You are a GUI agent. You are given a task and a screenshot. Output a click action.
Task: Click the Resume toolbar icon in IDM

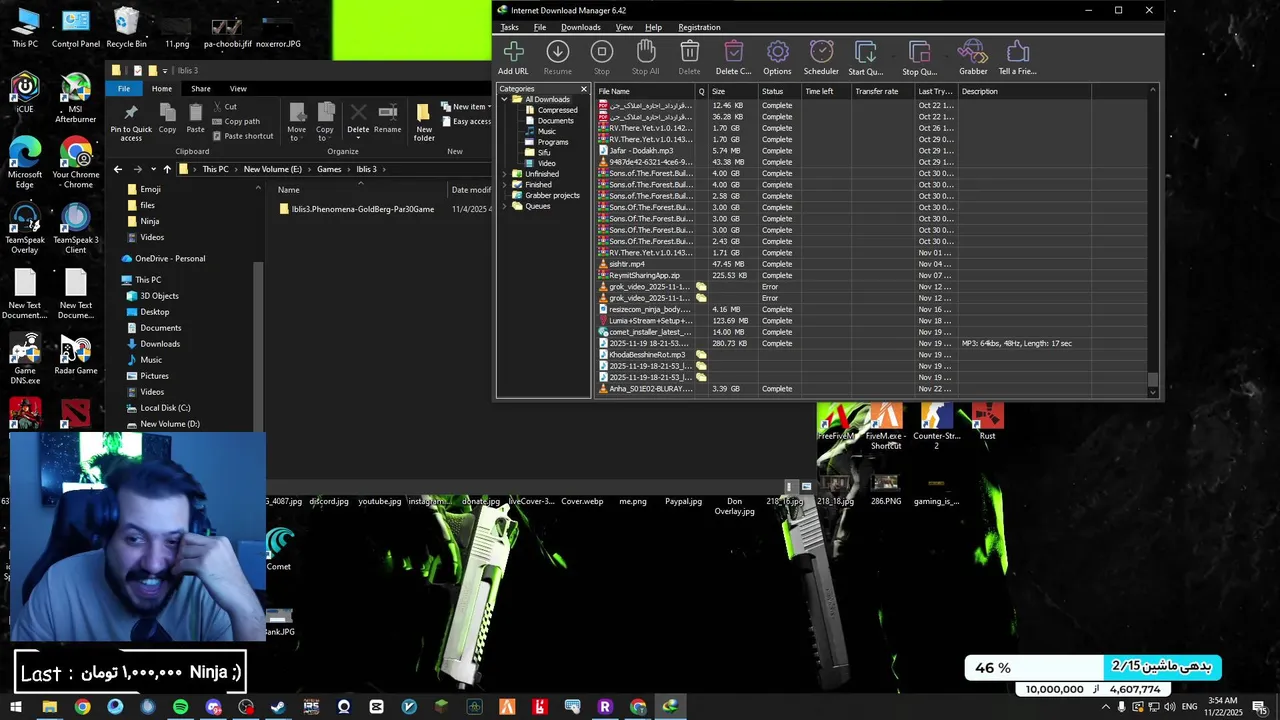(558, 58)
